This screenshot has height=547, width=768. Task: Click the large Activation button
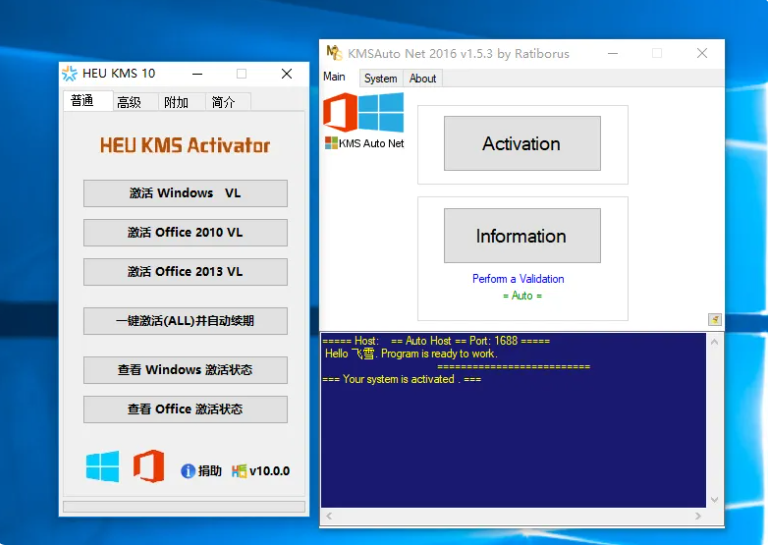coord(522,143)
